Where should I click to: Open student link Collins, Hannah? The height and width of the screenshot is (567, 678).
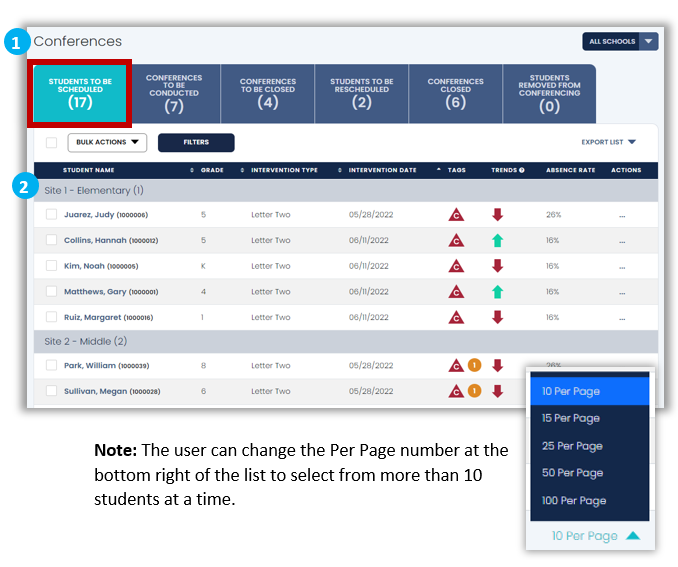111,240
